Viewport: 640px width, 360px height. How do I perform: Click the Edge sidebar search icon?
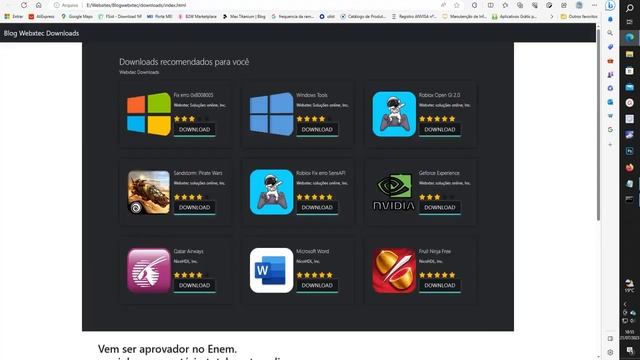coord(610,33)
